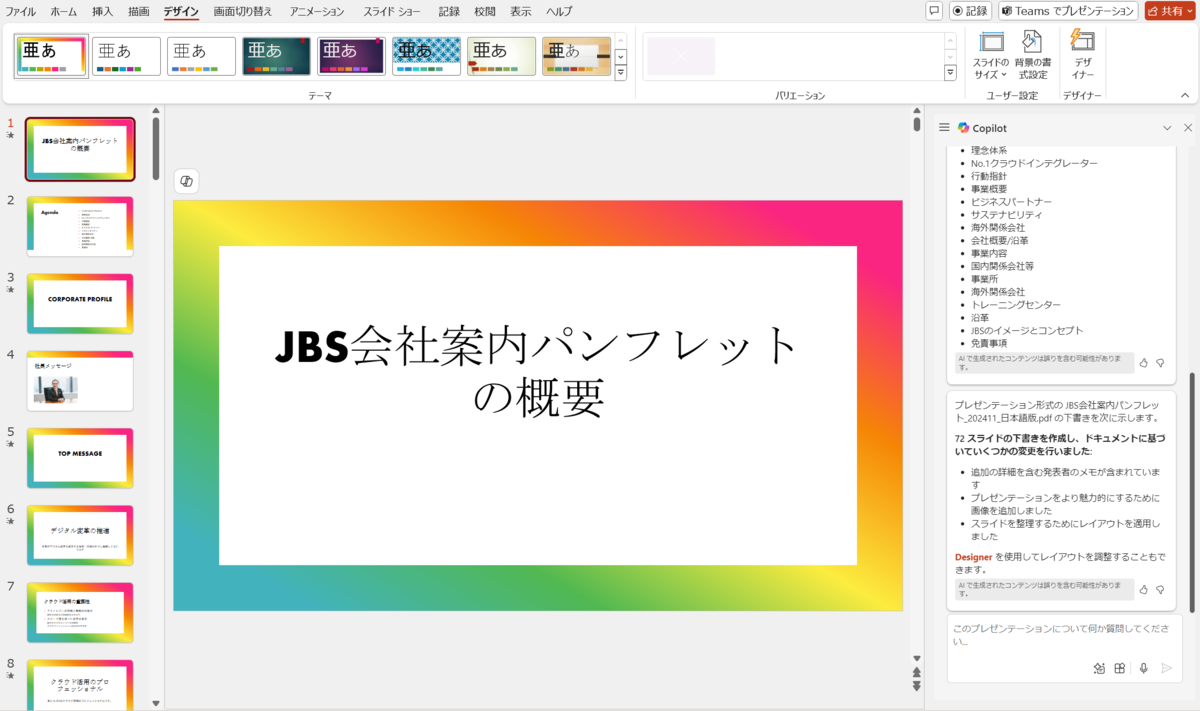Select slide 4 社長メッセージ thumbnail
1200x711 pixels.
80,380
